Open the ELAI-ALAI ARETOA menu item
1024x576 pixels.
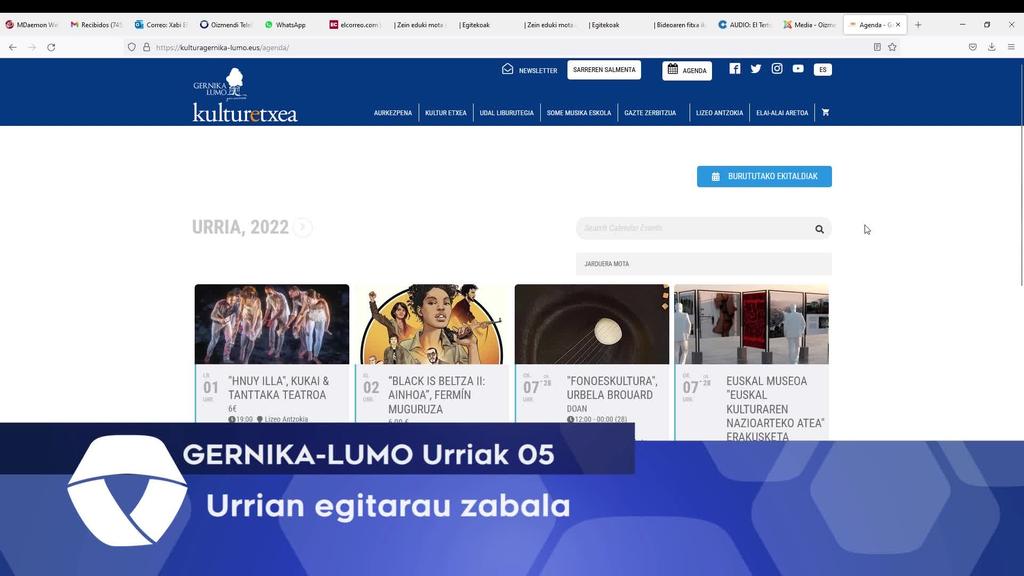coord(782,113)
